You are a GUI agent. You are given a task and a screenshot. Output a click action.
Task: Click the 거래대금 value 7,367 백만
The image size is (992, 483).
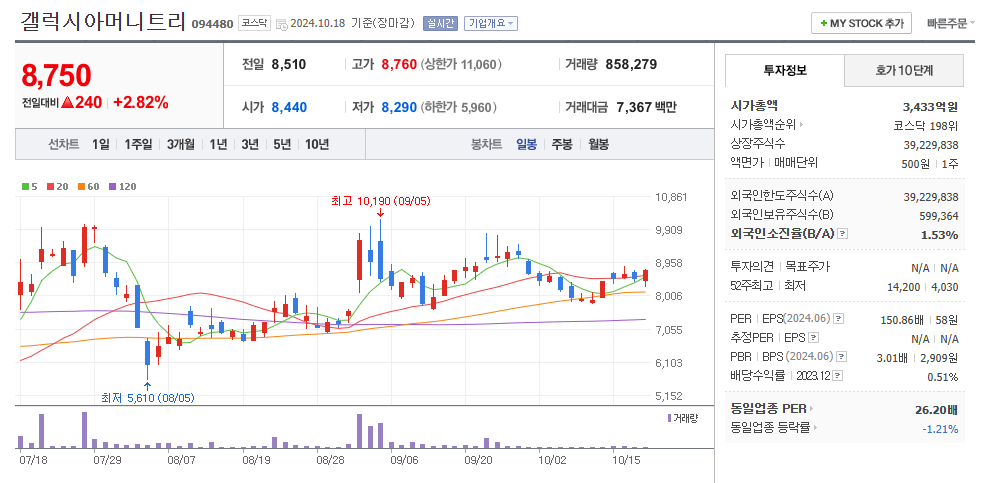[646, 107]
